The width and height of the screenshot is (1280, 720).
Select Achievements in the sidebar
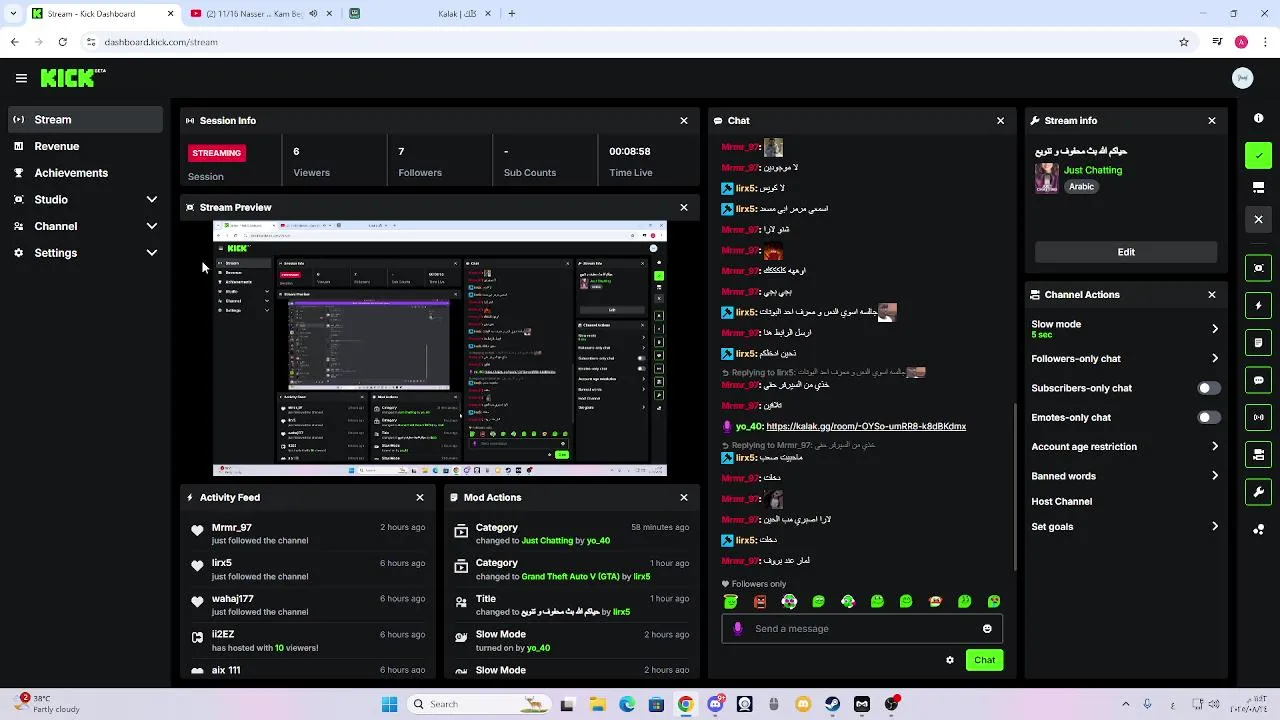pos(86,173)
